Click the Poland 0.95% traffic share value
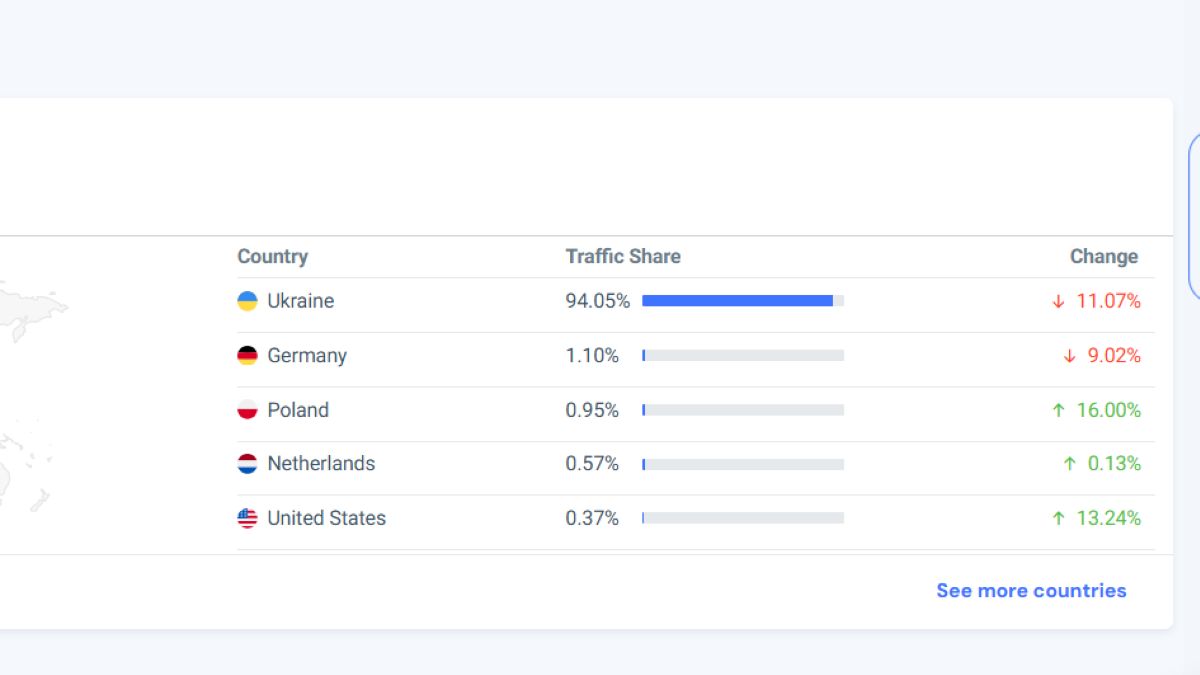 coord(592,410)
